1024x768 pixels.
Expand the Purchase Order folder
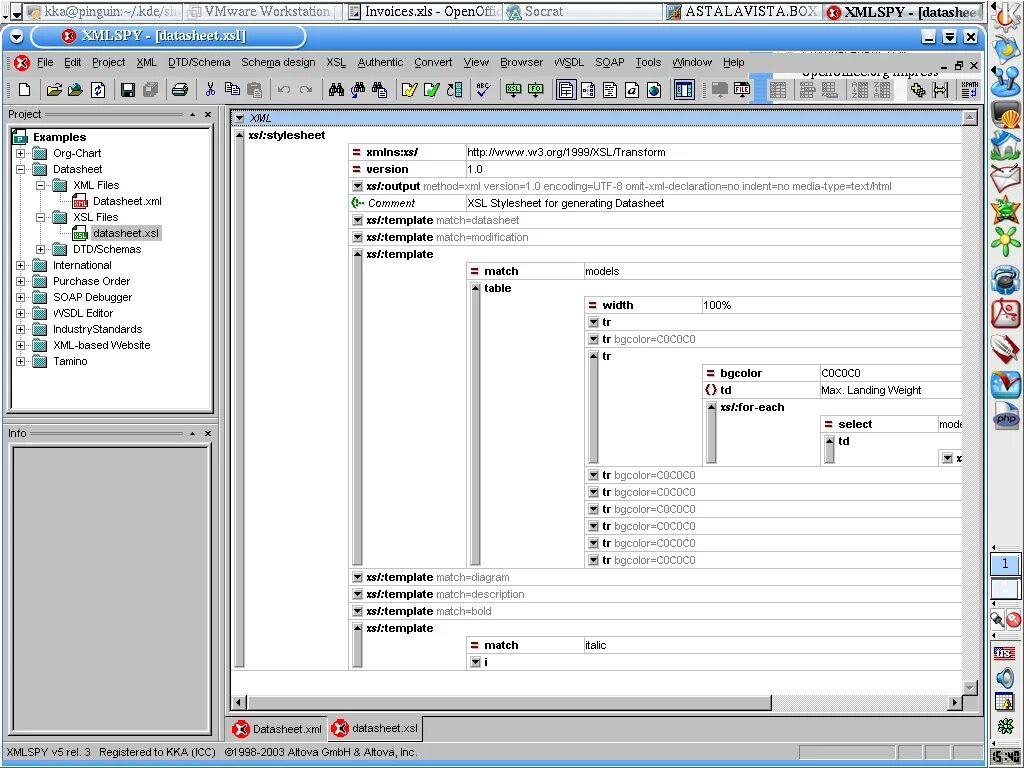click(x=20, y=281)
